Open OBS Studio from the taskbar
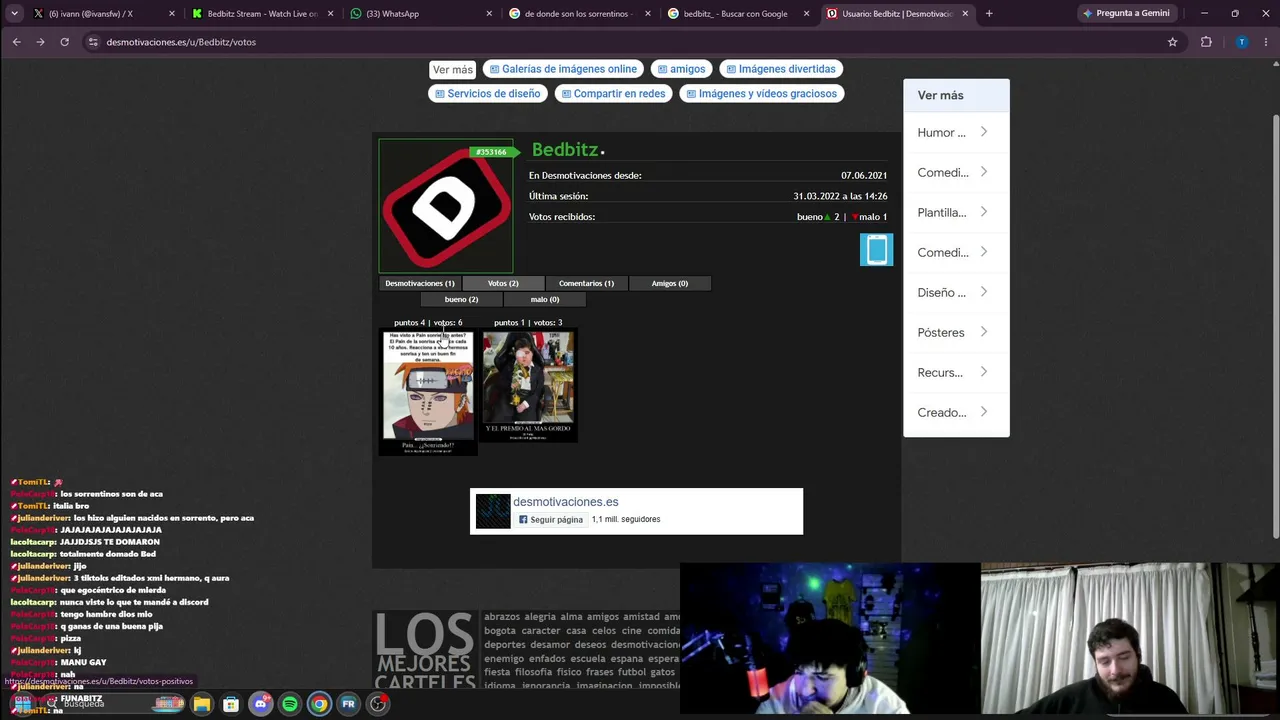 tap(378, 704)
